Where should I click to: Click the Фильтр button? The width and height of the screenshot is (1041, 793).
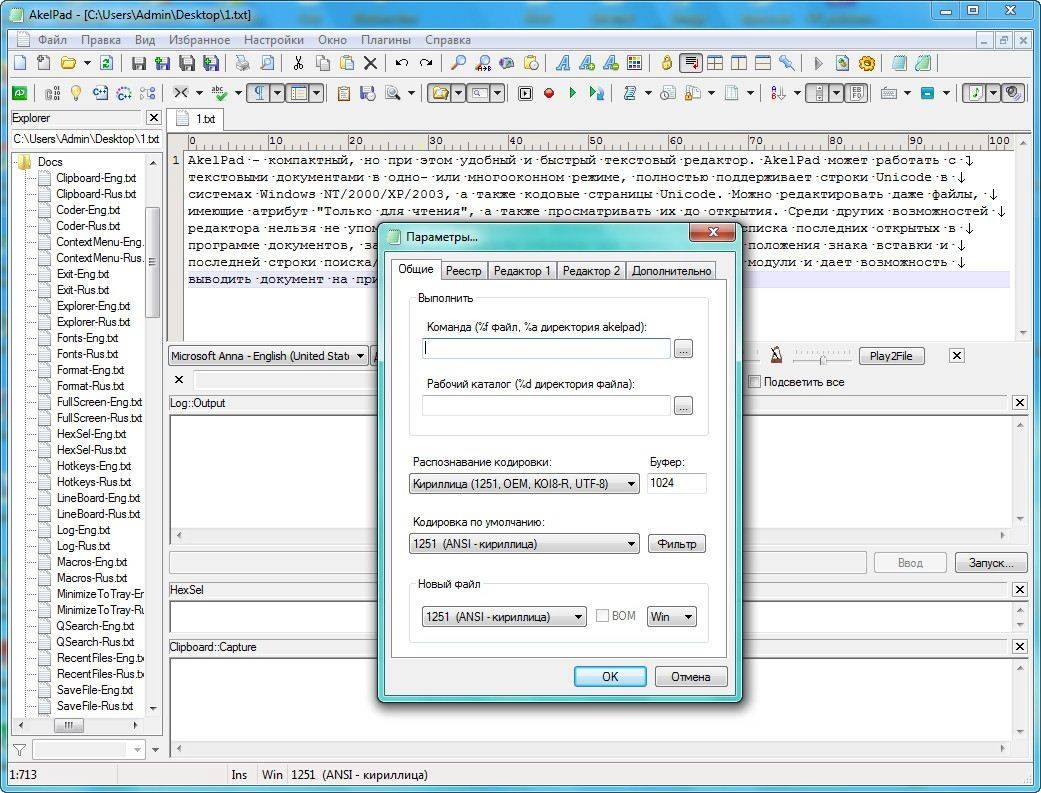coord(677,544)
